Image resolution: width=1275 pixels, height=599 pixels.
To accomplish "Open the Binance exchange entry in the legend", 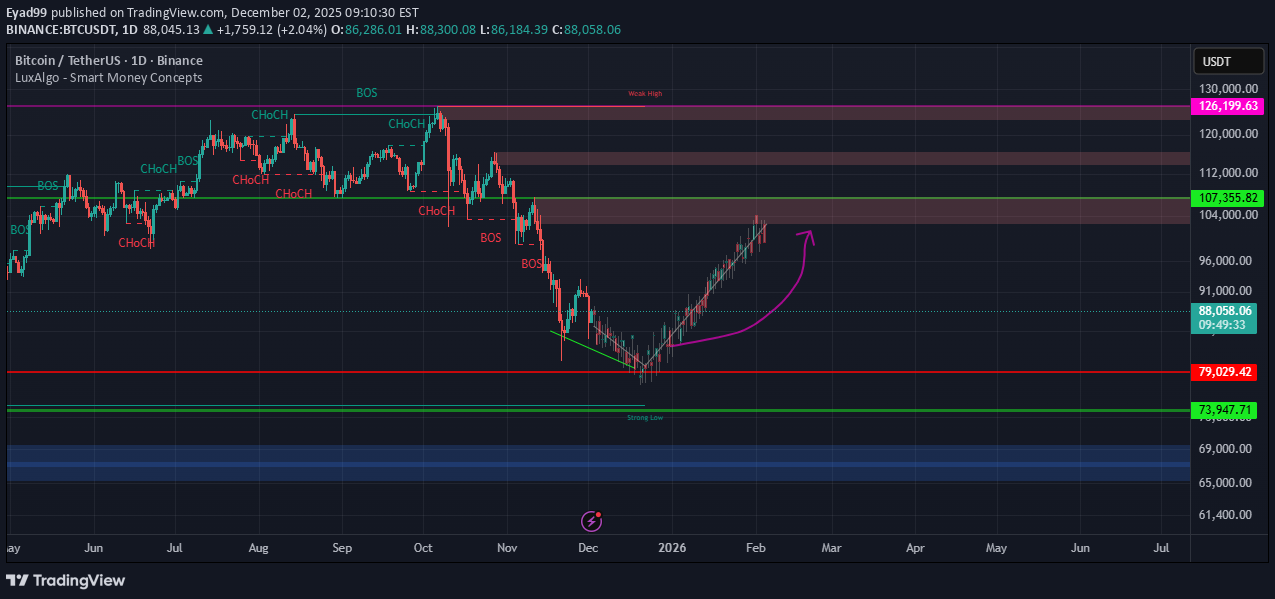I will (181, 60).
